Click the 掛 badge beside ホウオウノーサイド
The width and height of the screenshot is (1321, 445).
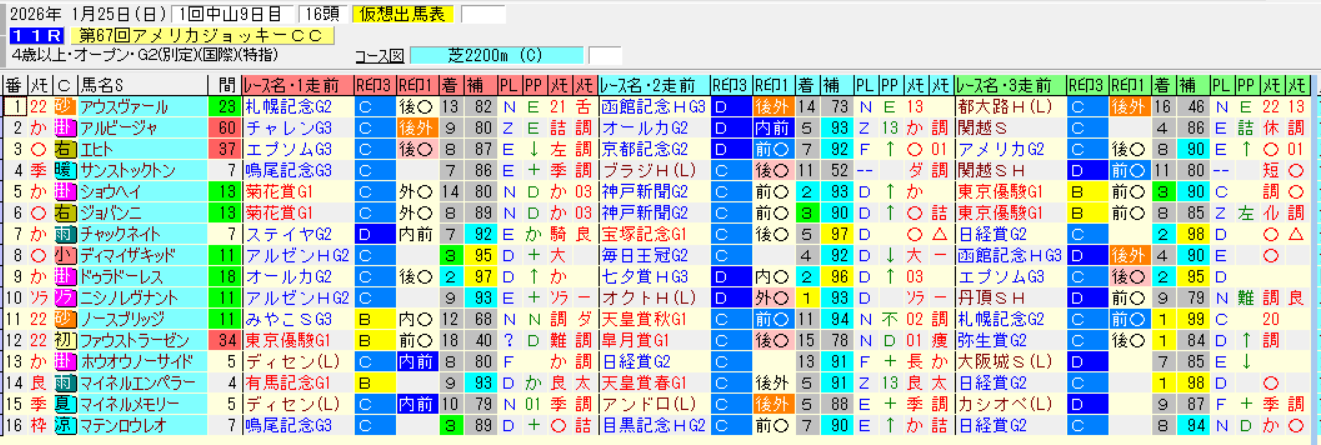pos(64,361)
